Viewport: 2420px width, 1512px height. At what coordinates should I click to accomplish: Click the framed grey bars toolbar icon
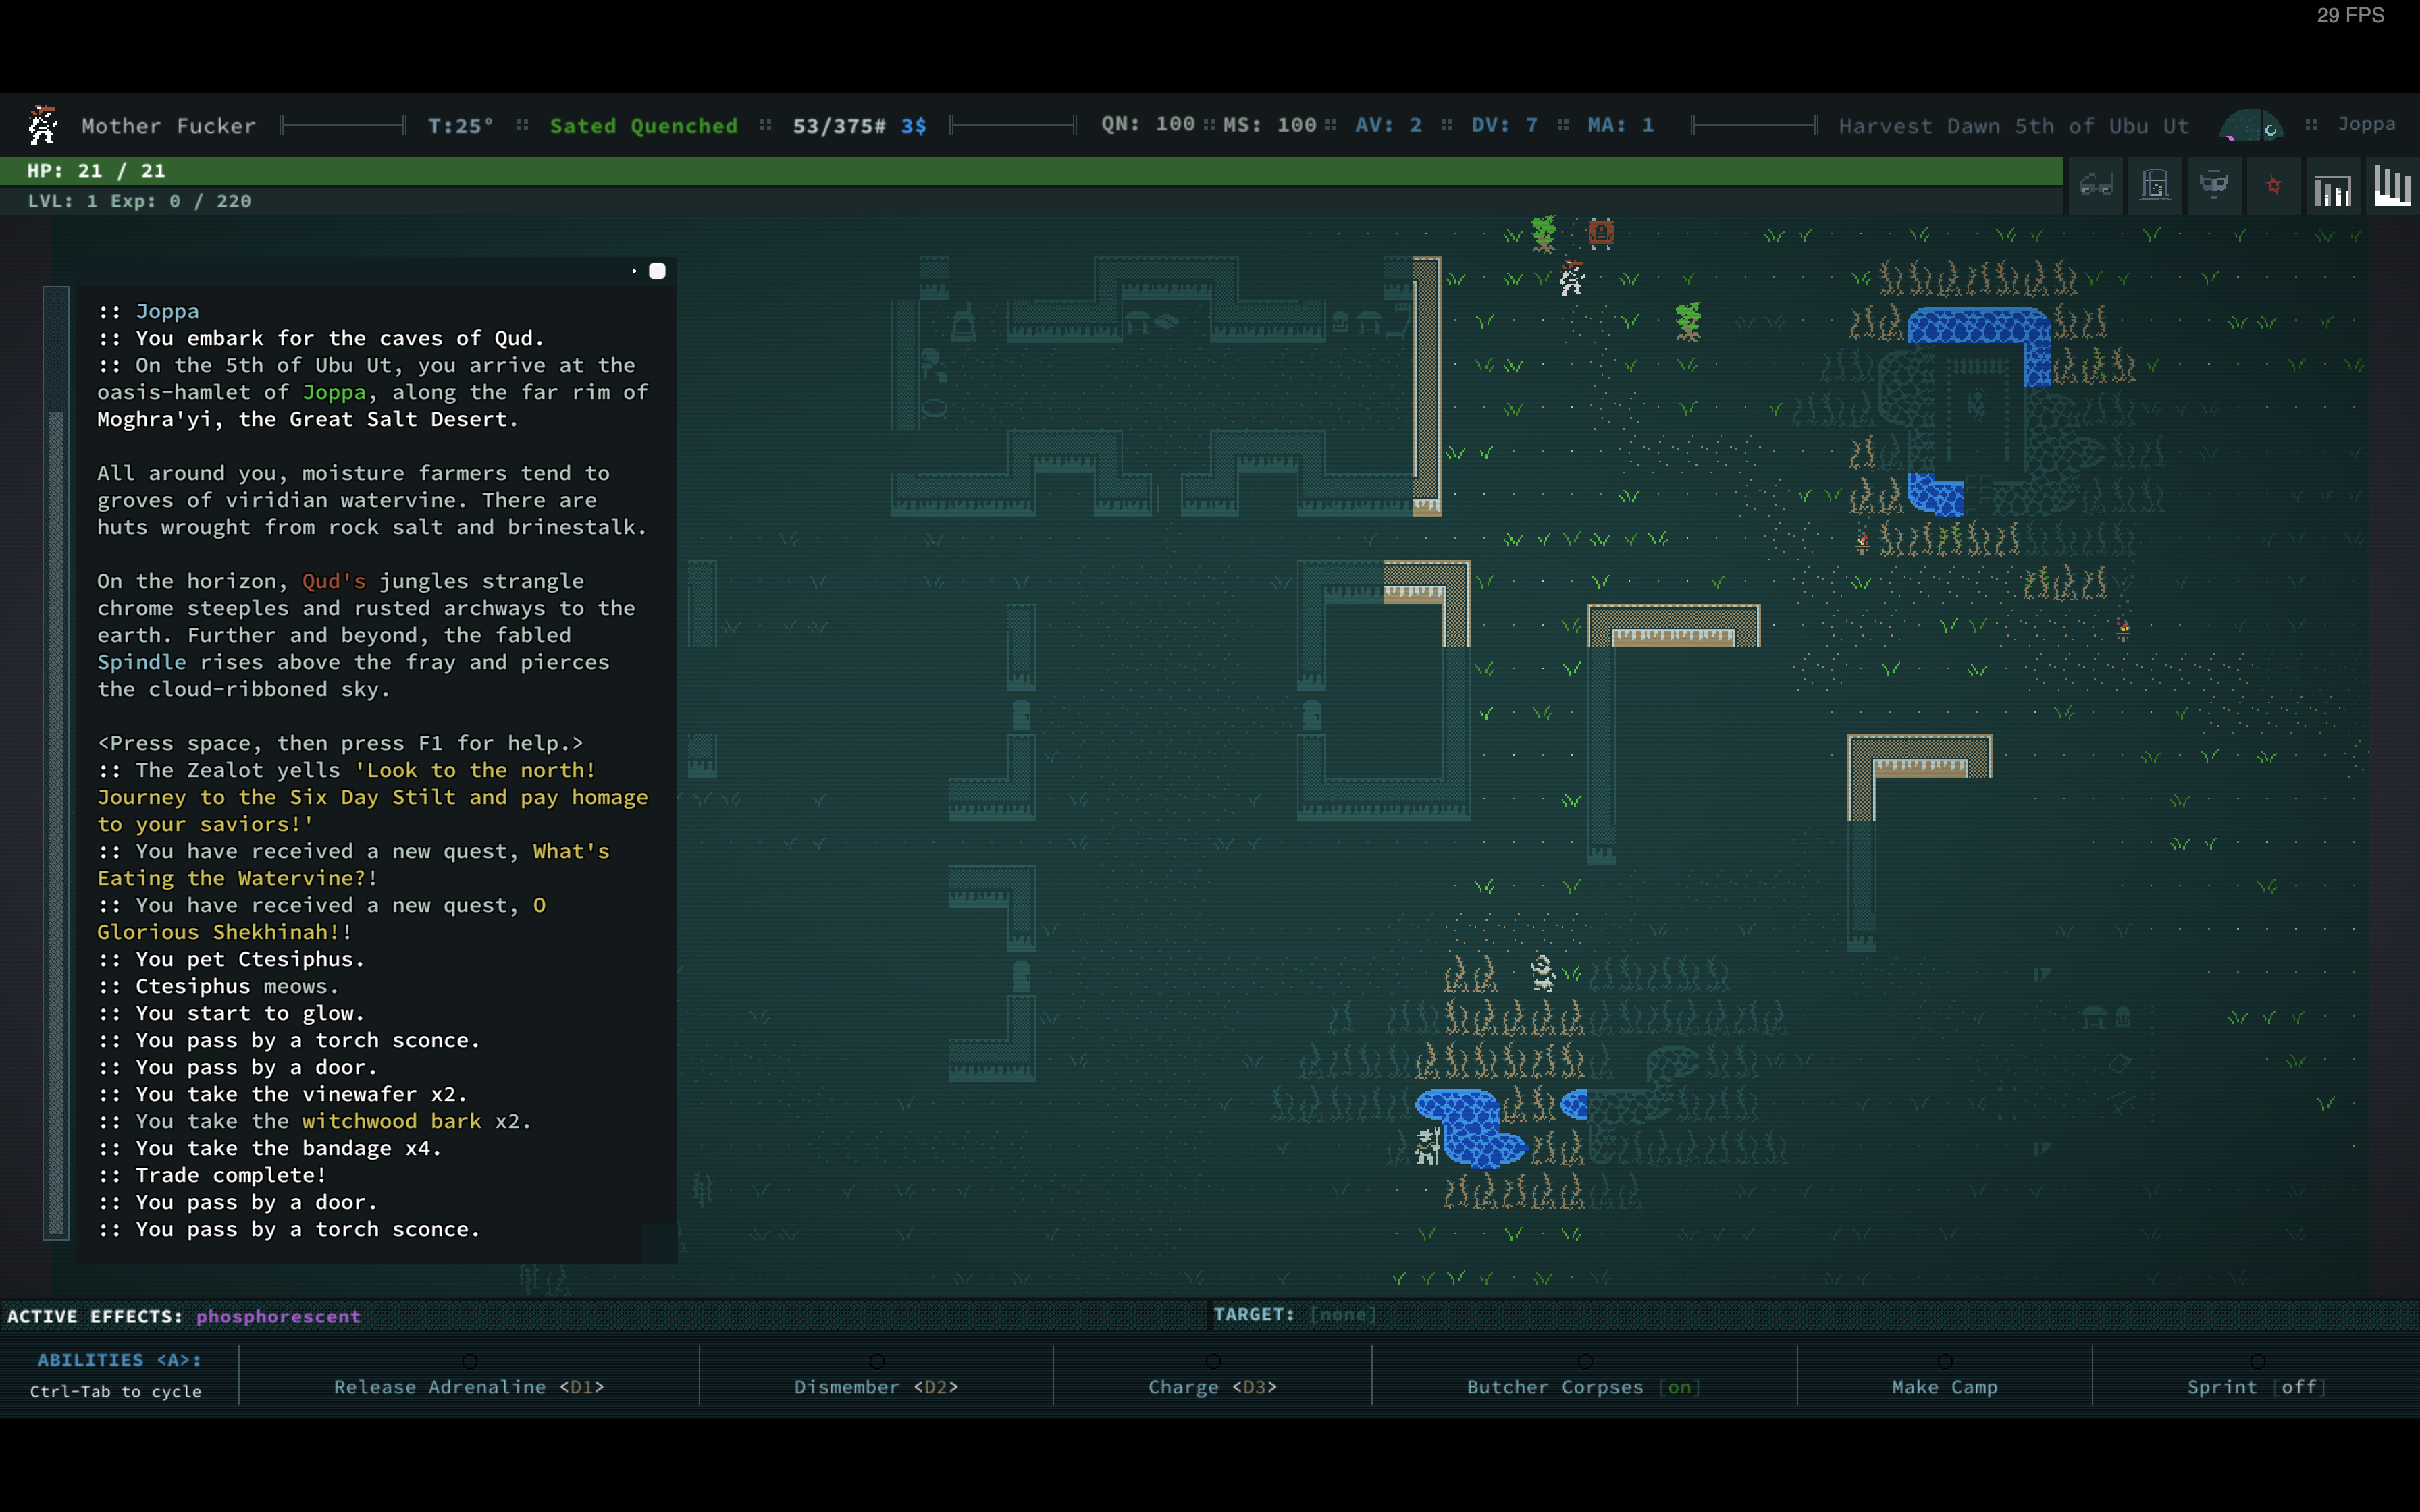click(2332, 186)
